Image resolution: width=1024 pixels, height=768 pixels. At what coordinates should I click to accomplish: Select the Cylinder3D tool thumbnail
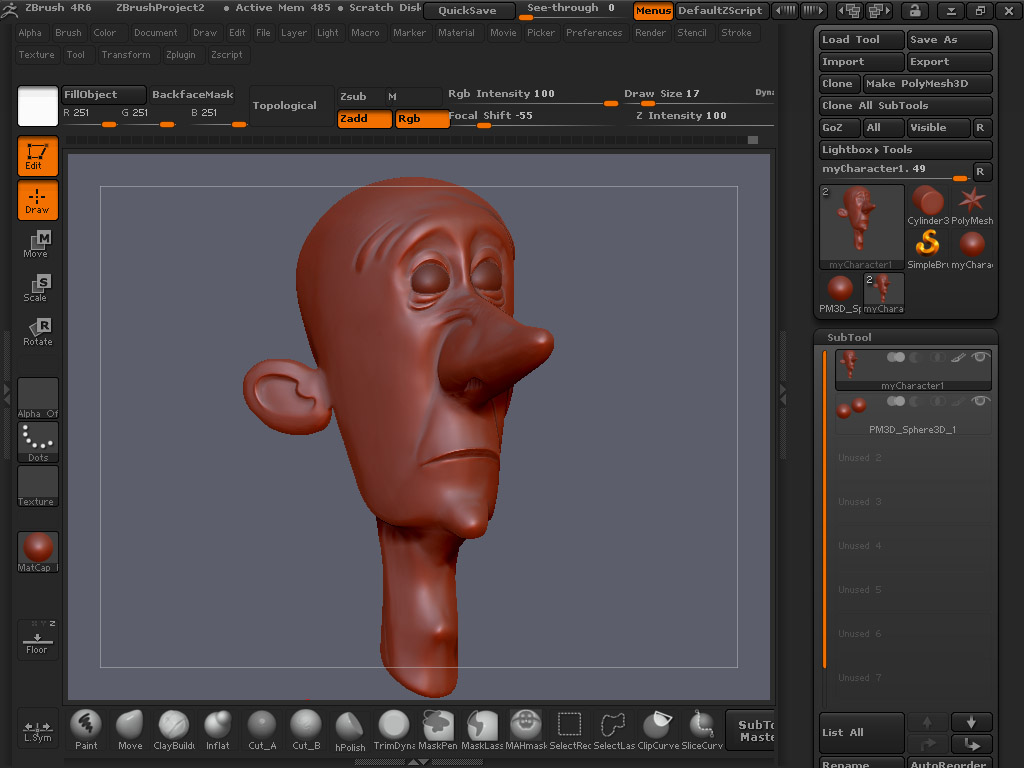coord(927,206)
